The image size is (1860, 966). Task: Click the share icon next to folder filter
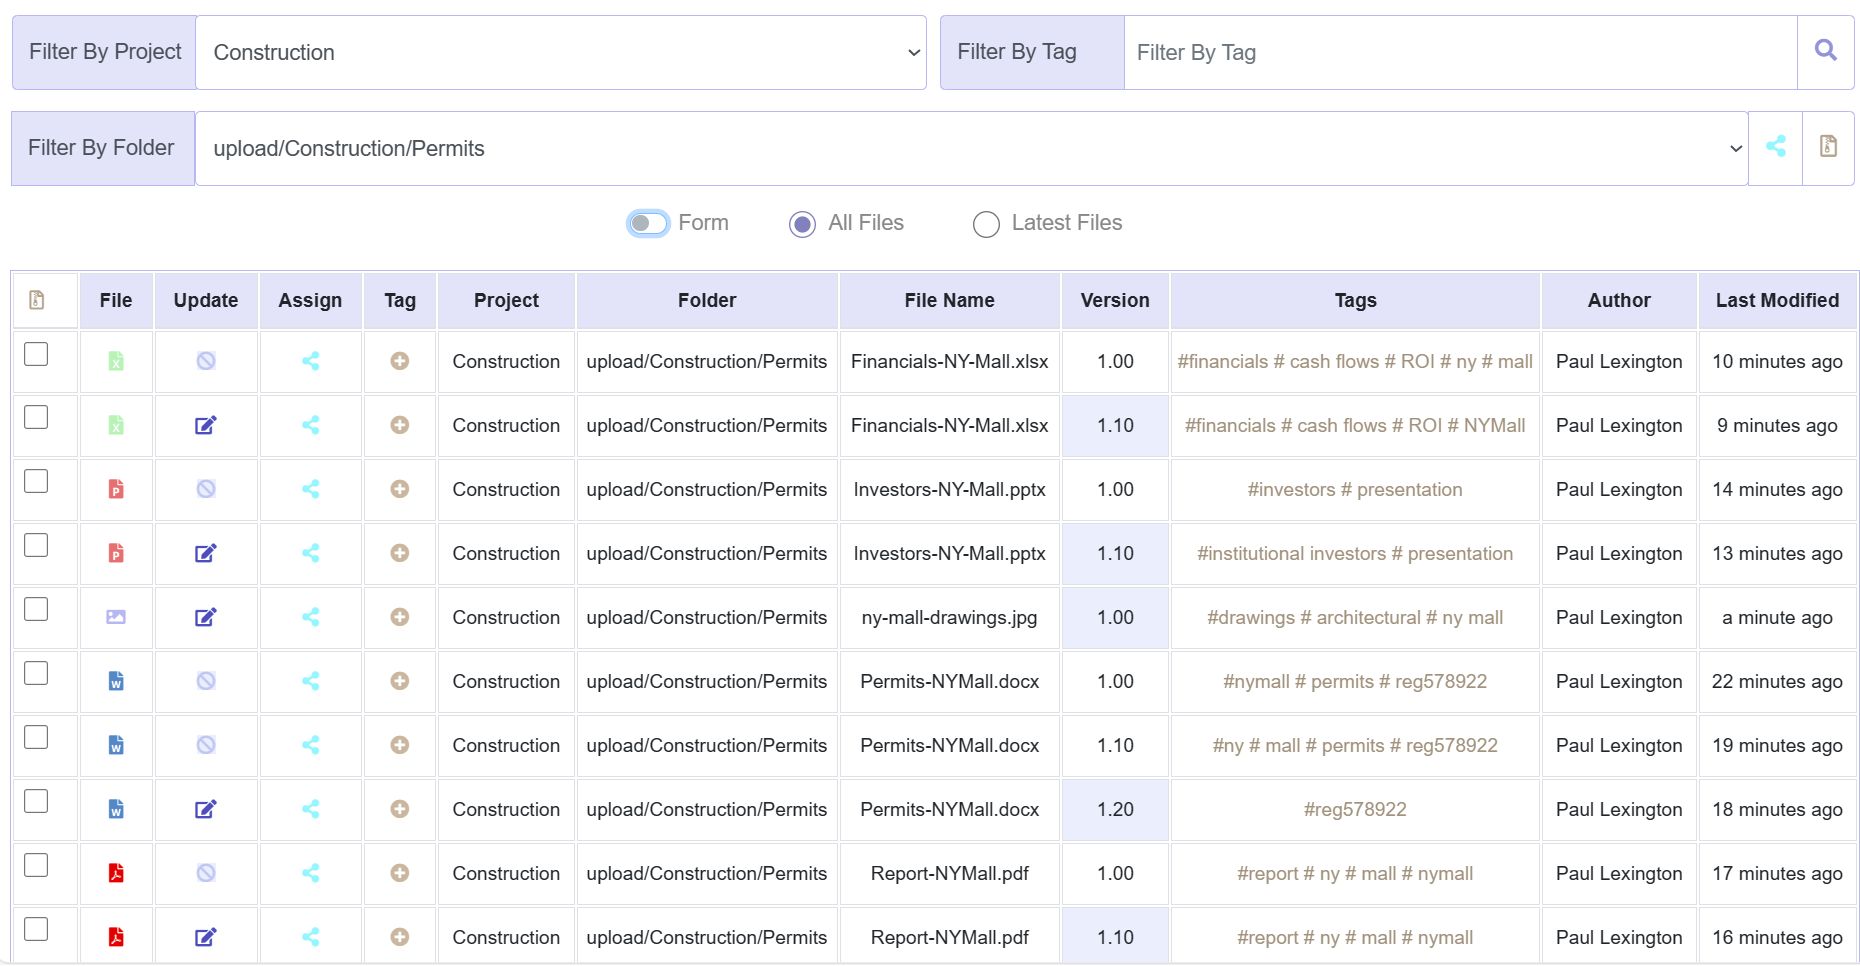(x=1775, y=147)
